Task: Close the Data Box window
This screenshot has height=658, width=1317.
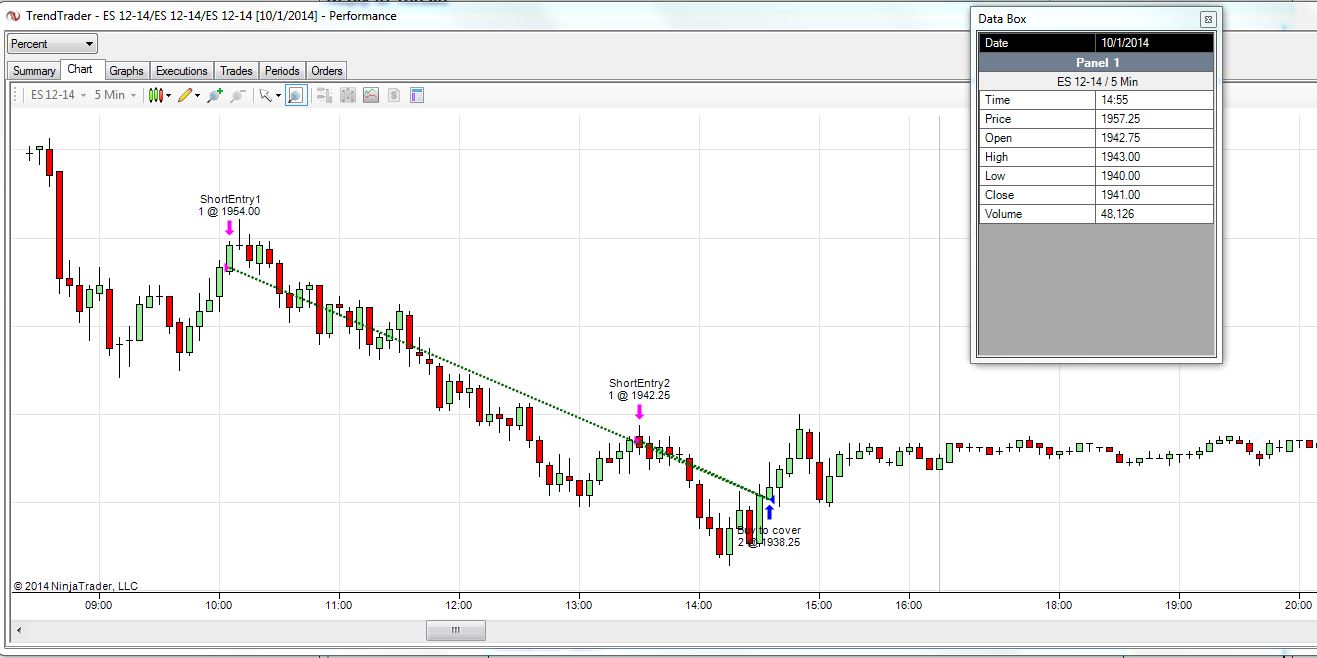Action: point(1207,19)
